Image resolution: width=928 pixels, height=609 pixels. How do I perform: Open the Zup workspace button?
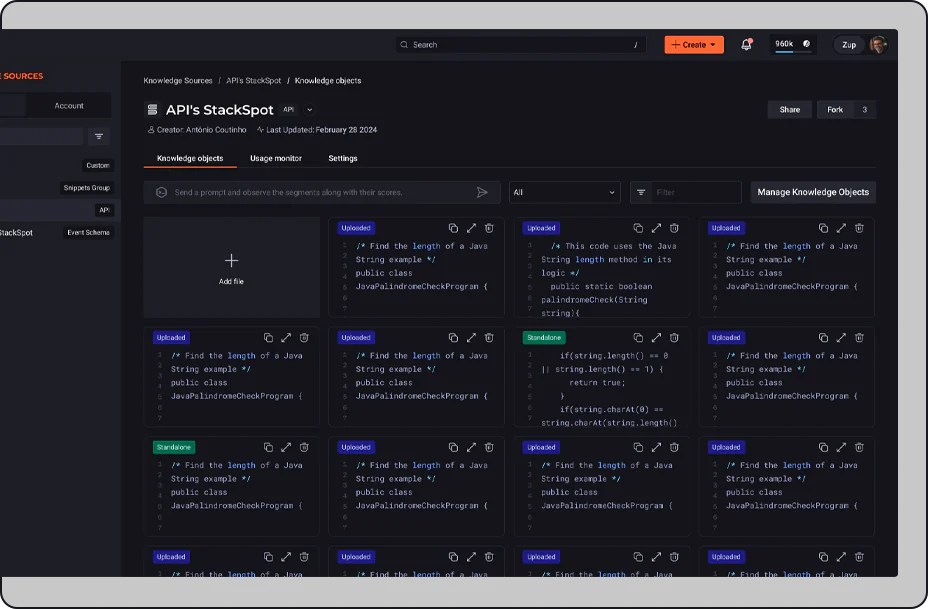pos(849,44)
